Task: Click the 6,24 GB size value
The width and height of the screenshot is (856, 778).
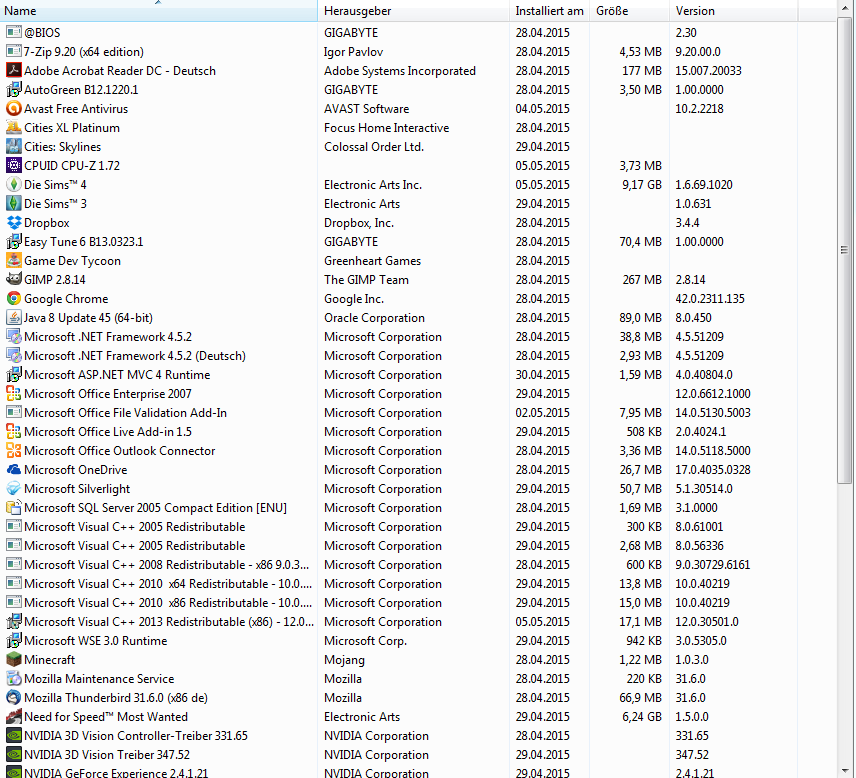Action: pos(641,716)
